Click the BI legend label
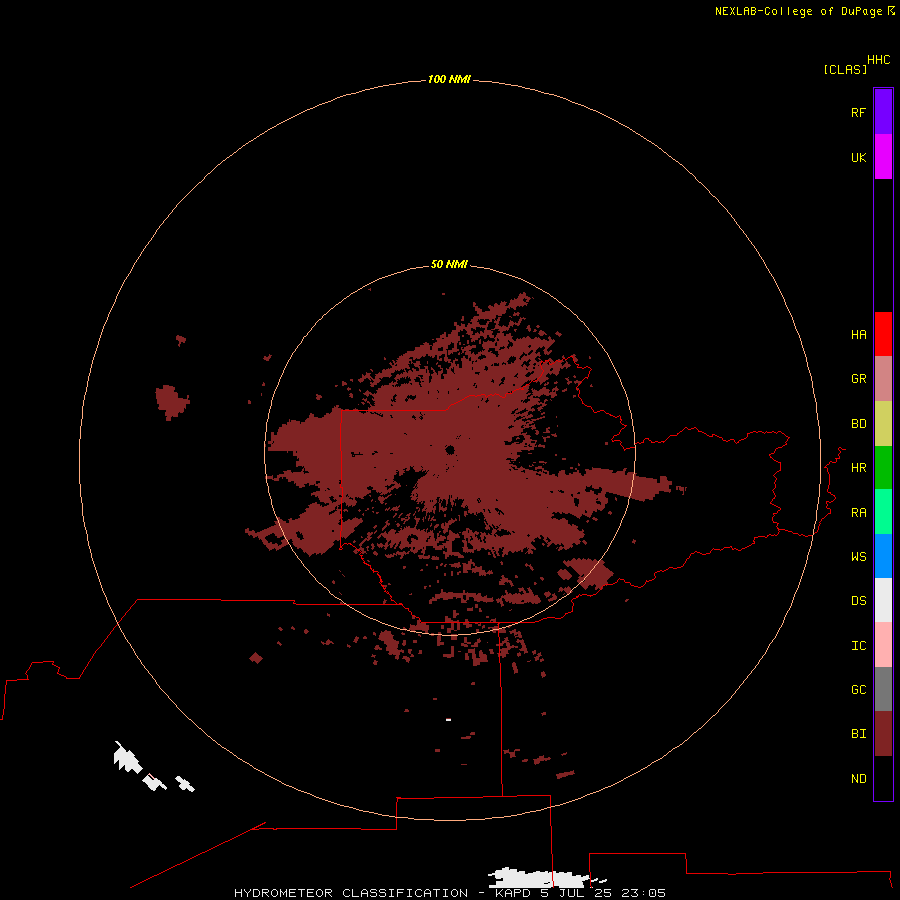 coord(858,734)
